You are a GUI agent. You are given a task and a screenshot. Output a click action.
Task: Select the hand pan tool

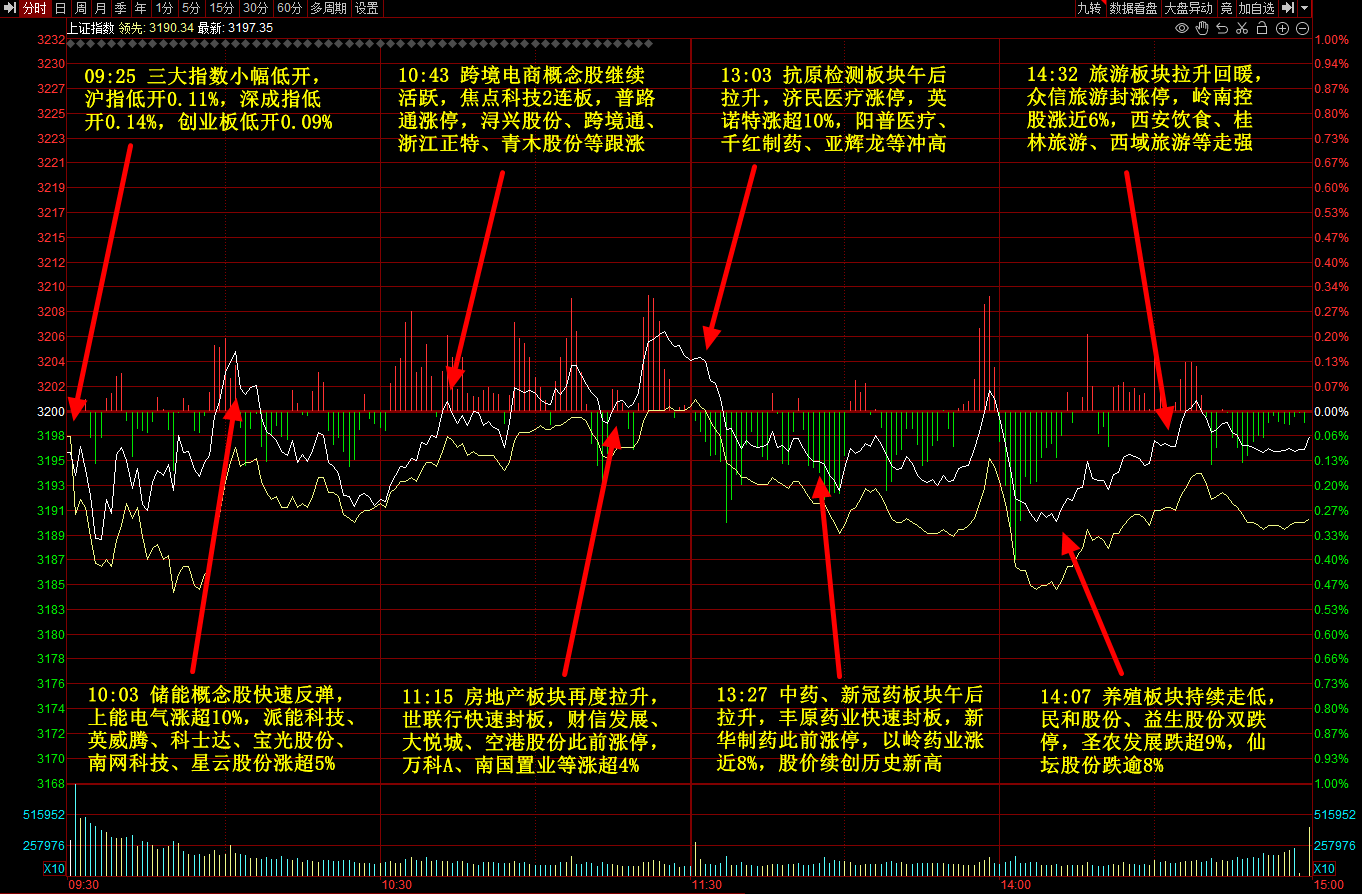1202,28
